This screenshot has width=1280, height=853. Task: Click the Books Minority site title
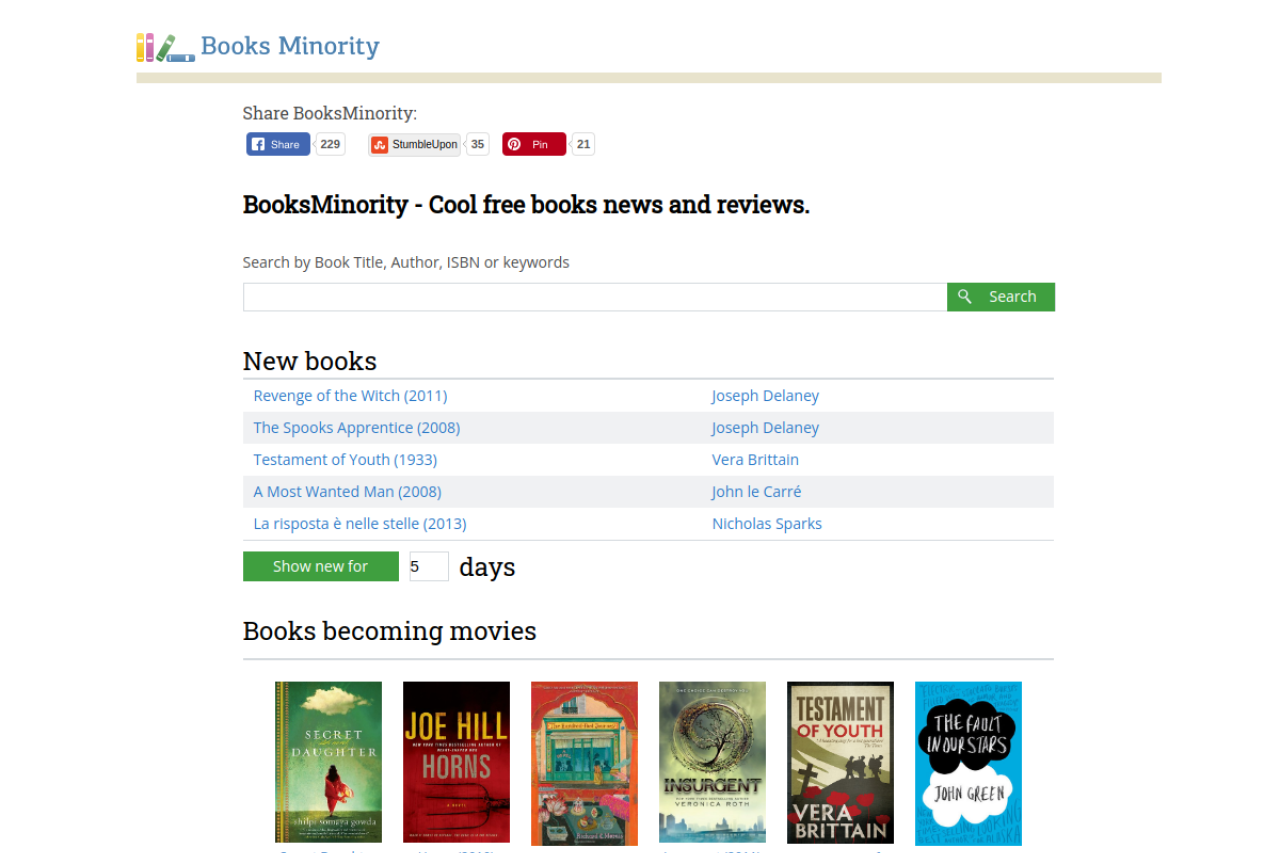290,46
